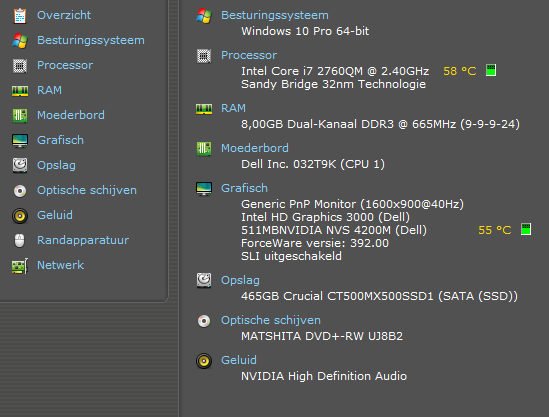Click the Netwerk card icon in sidebar

pos(20,266)
